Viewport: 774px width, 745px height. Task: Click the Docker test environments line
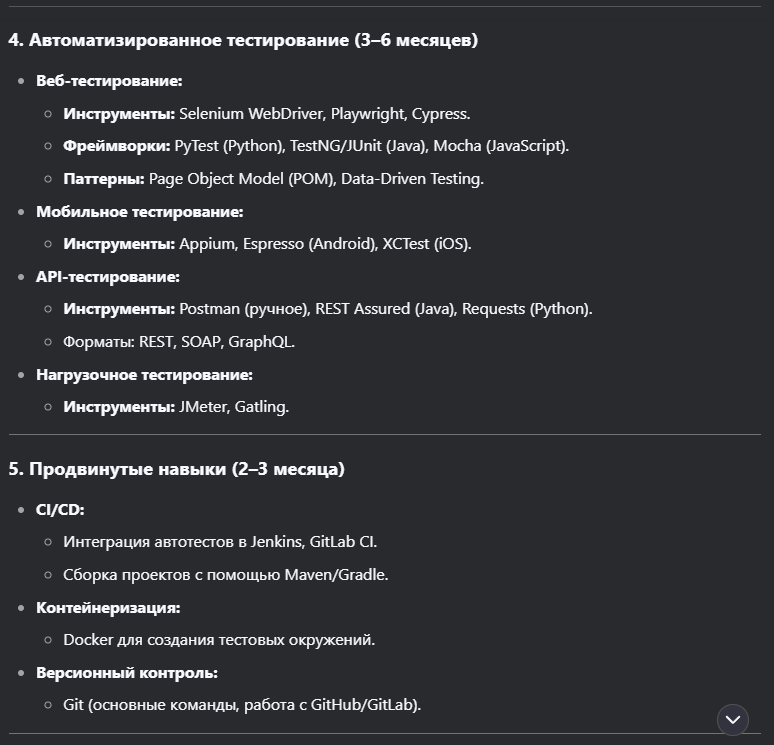coord(219,640)
